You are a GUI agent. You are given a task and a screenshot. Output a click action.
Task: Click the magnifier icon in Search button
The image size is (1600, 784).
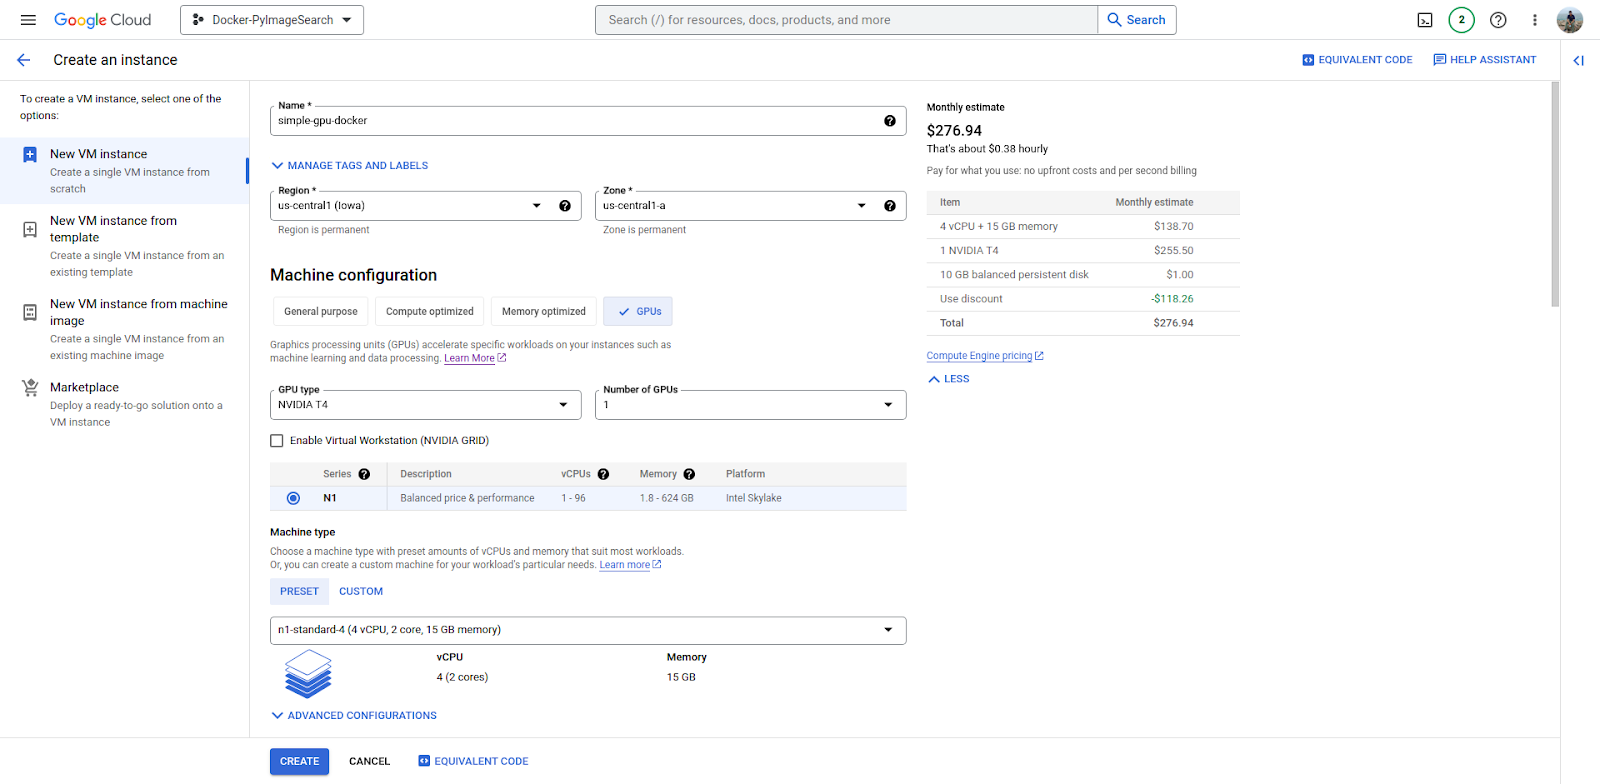point(1114,20)
